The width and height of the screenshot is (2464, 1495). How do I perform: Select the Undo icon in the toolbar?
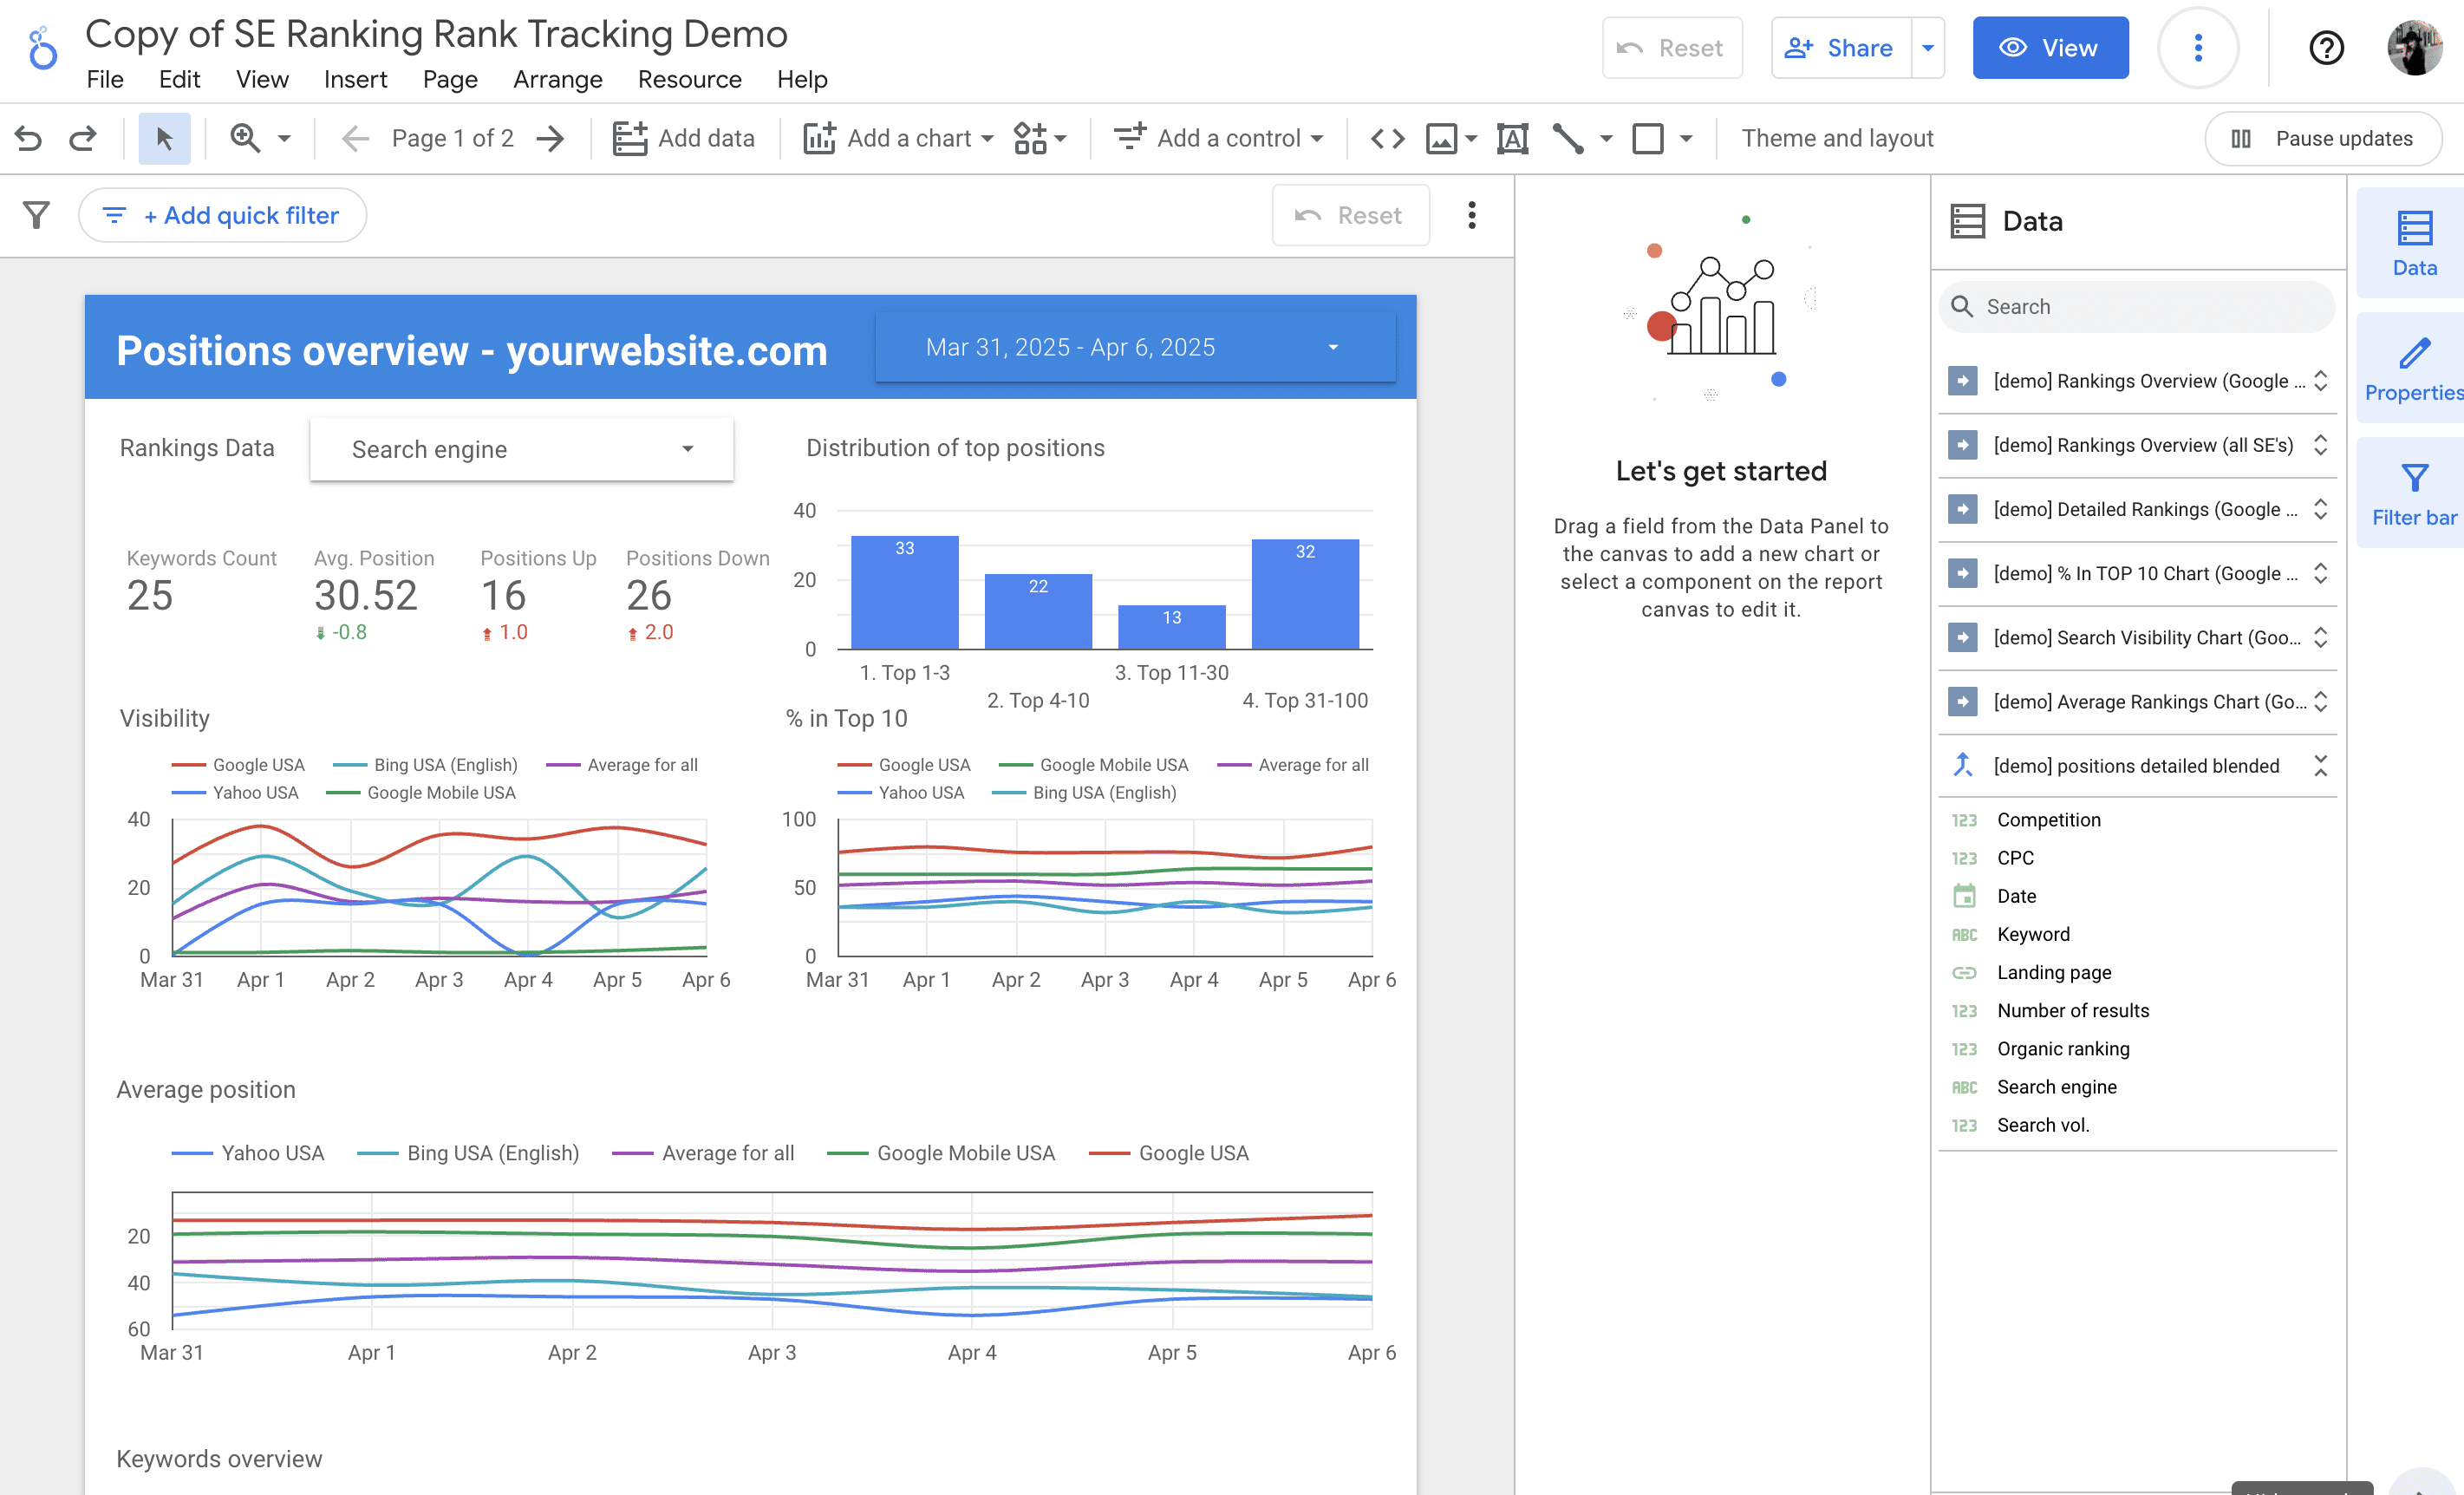point(29,138)
